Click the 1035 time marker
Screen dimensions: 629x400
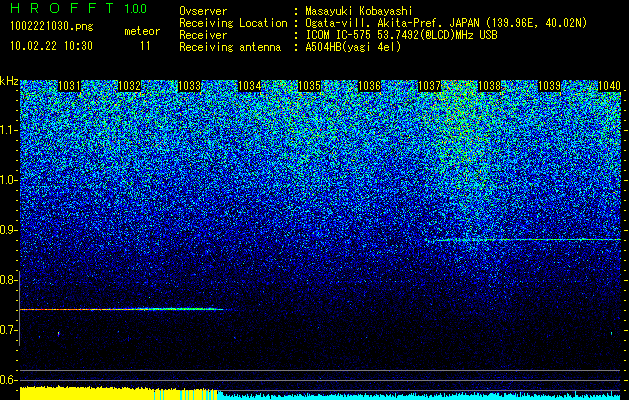(x=309, y=86)
